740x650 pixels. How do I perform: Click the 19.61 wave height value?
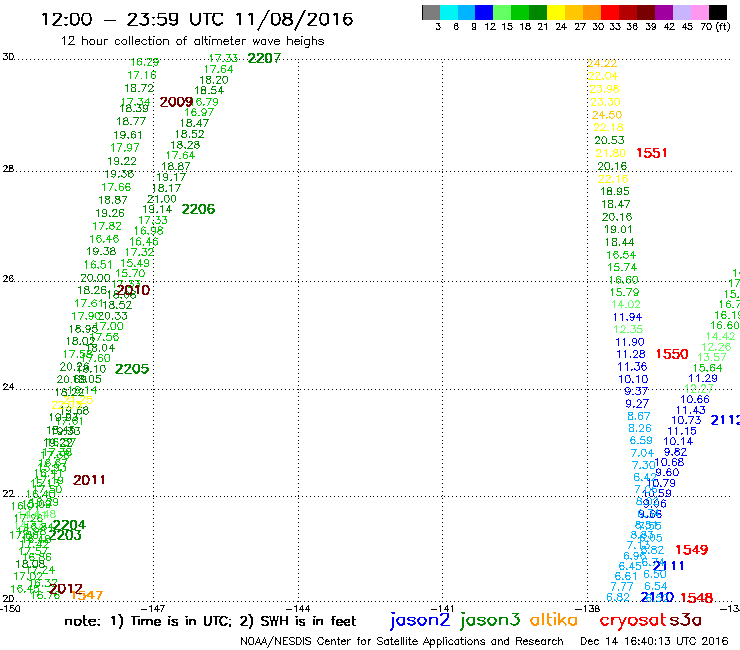128,135
